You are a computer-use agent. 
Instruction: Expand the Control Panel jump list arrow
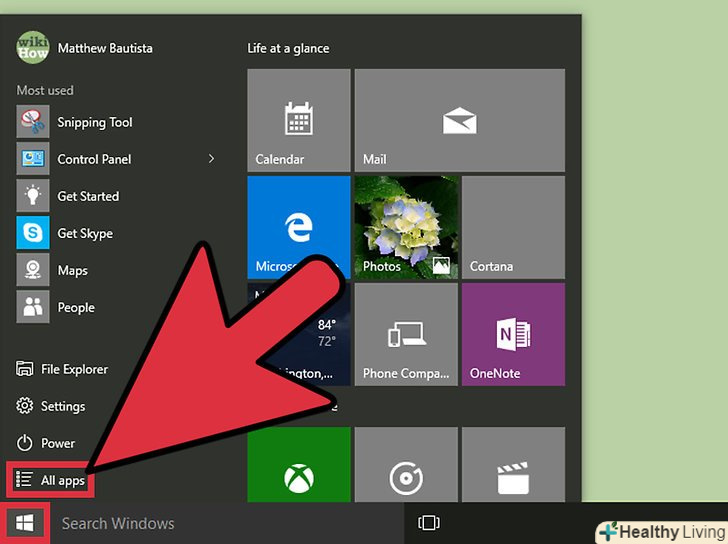212,159
